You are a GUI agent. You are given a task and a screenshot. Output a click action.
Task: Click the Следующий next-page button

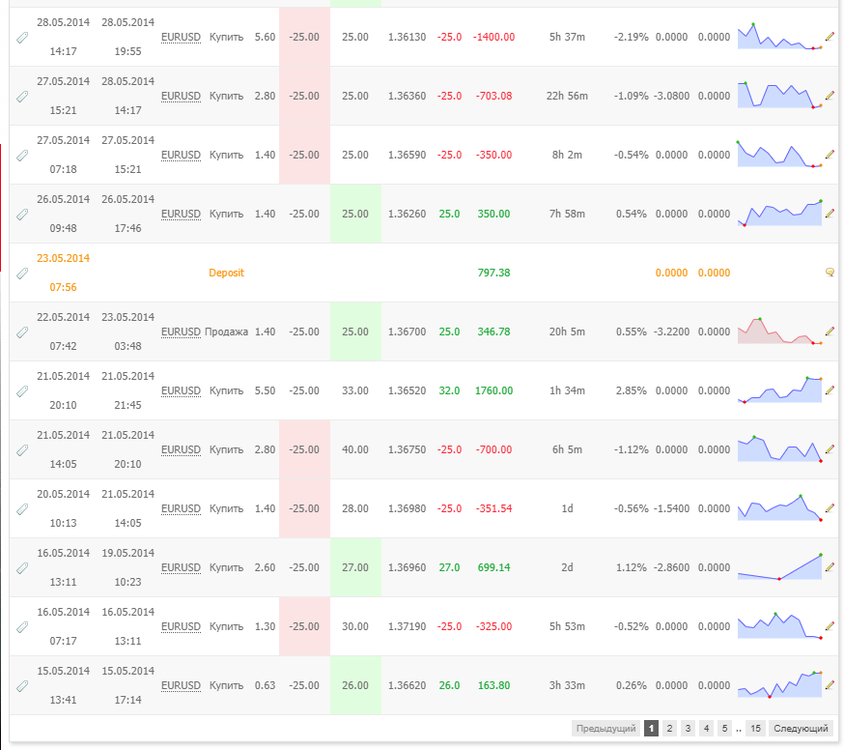coord(800,728)
